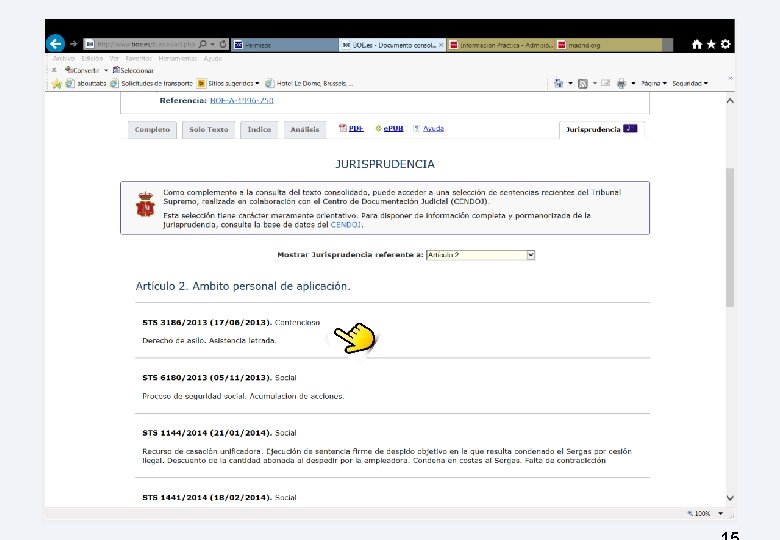
Task: Expand the Convertir dropdown arrow
Action: click(x=106, y=70)
